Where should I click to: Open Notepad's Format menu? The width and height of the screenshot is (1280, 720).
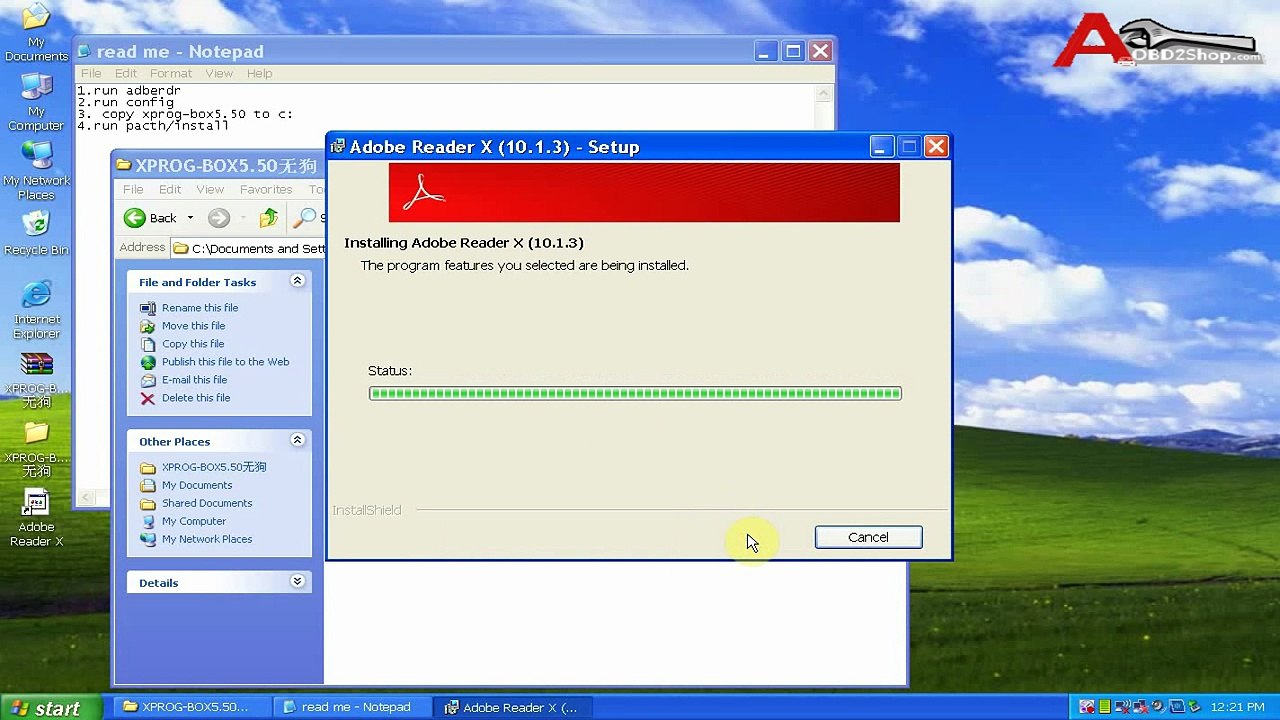click(171, 73)
